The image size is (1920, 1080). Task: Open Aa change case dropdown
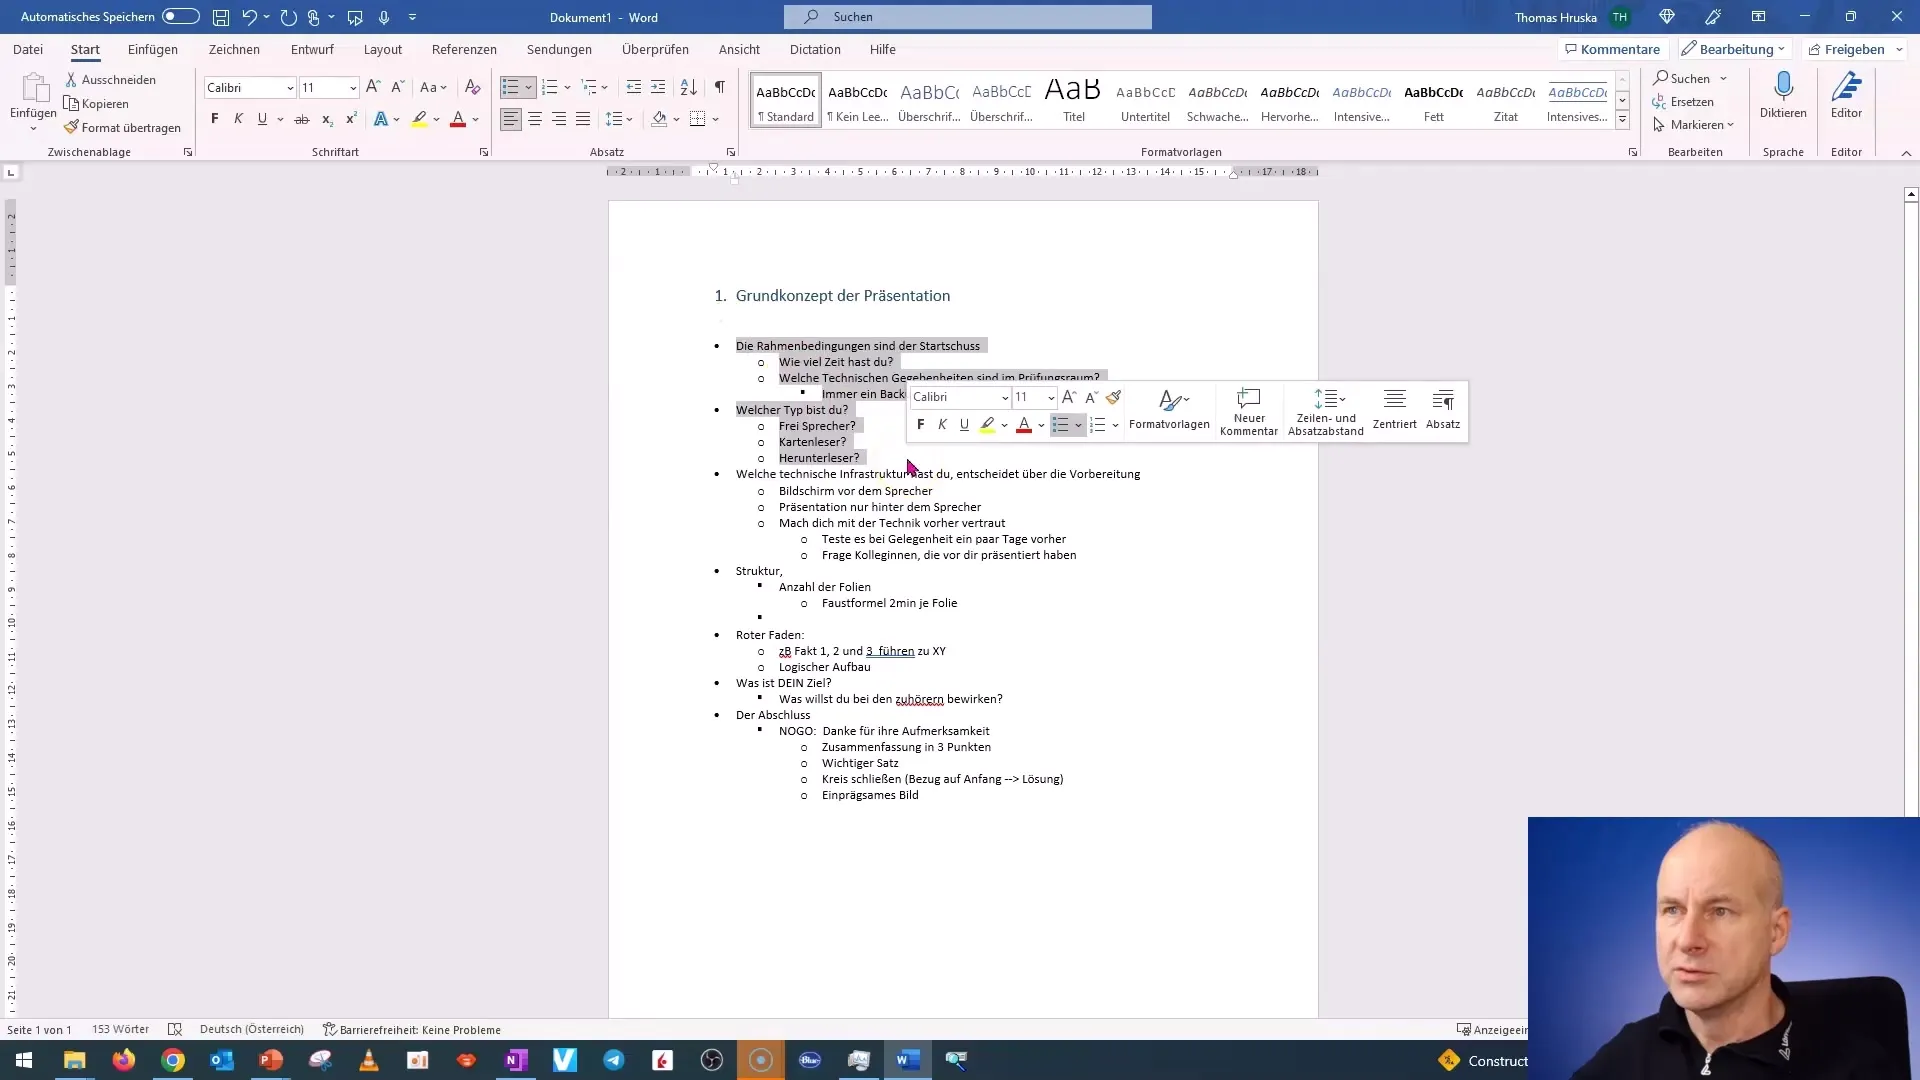pyautogui.click(x=433, y=87)
